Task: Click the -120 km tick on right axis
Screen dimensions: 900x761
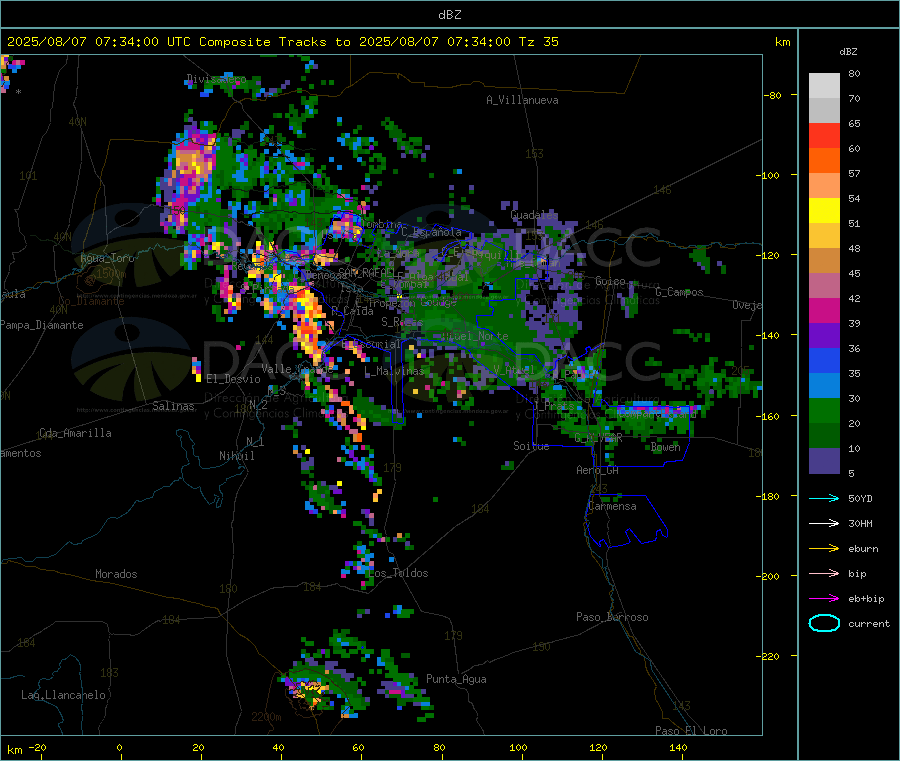Action: point(769,255)
